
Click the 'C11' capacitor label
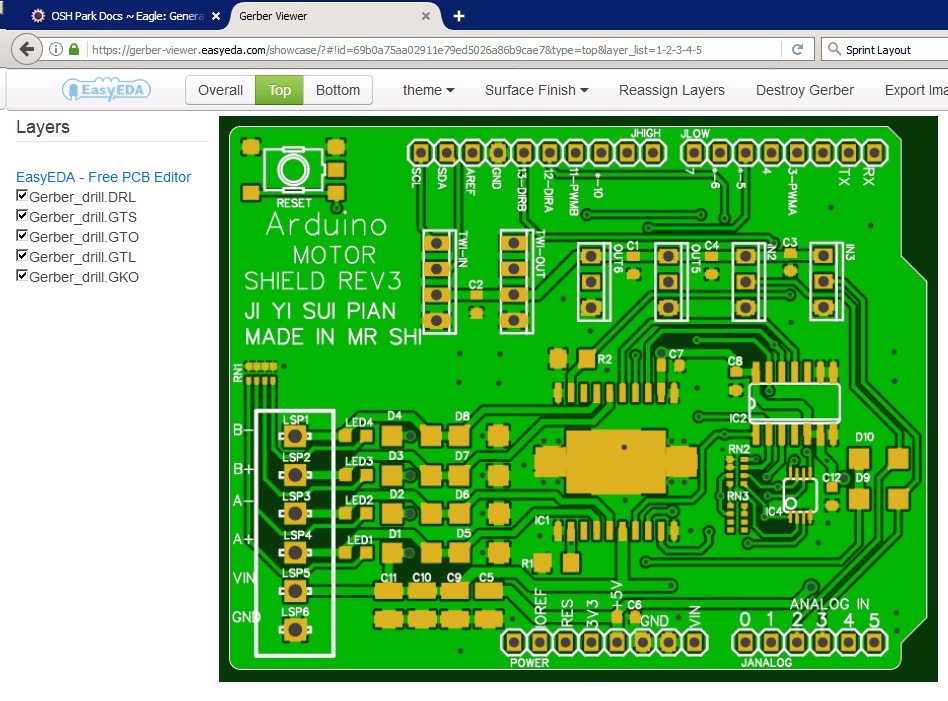[x=389, y=578]
